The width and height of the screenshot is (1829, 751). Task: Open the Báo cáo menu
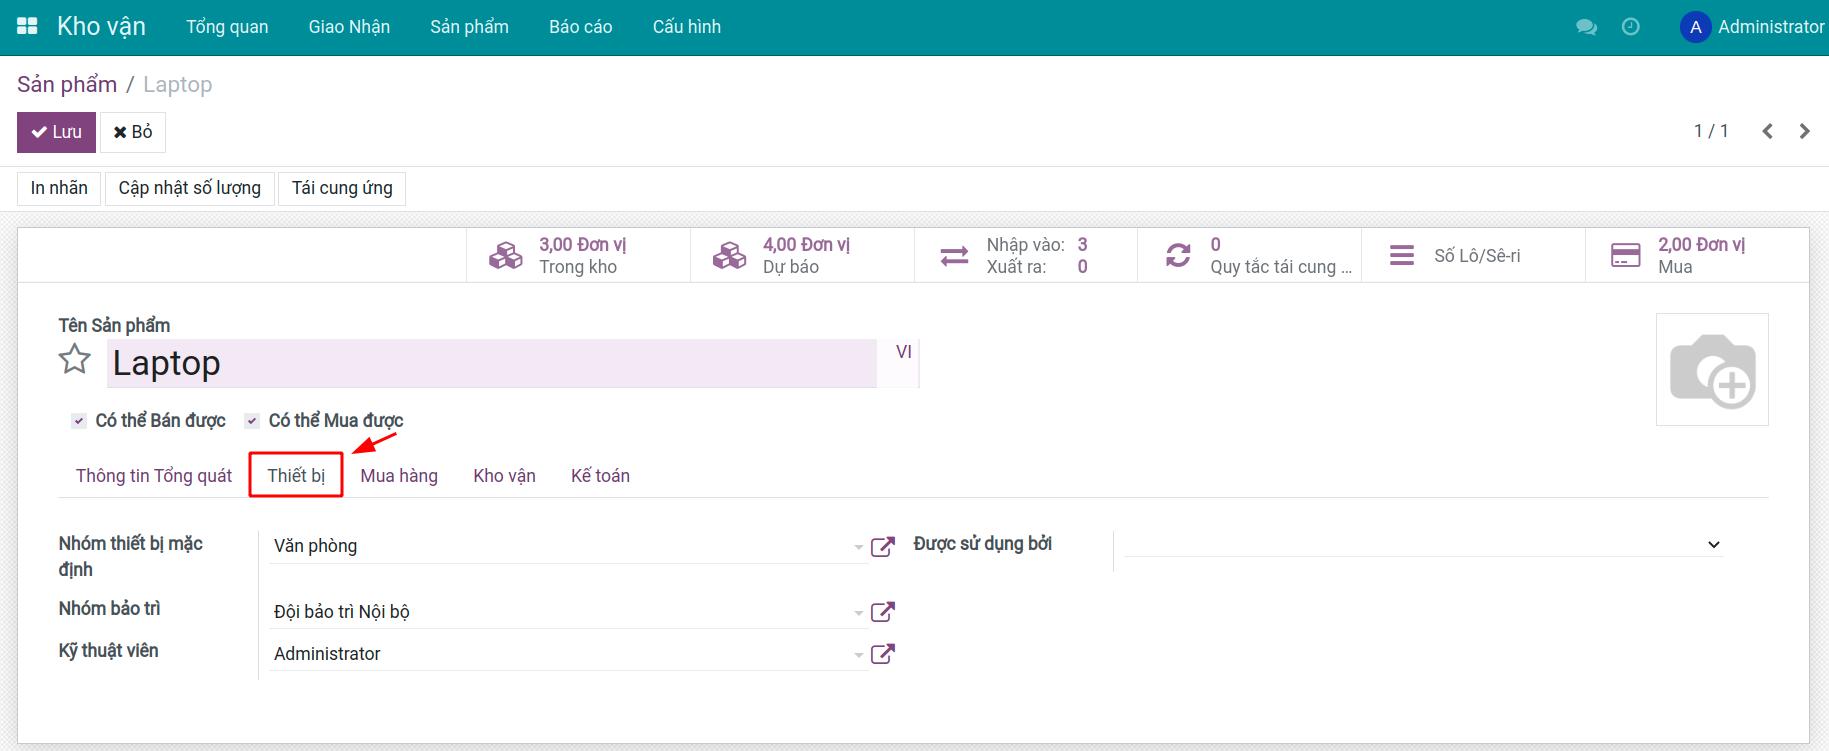580,27
